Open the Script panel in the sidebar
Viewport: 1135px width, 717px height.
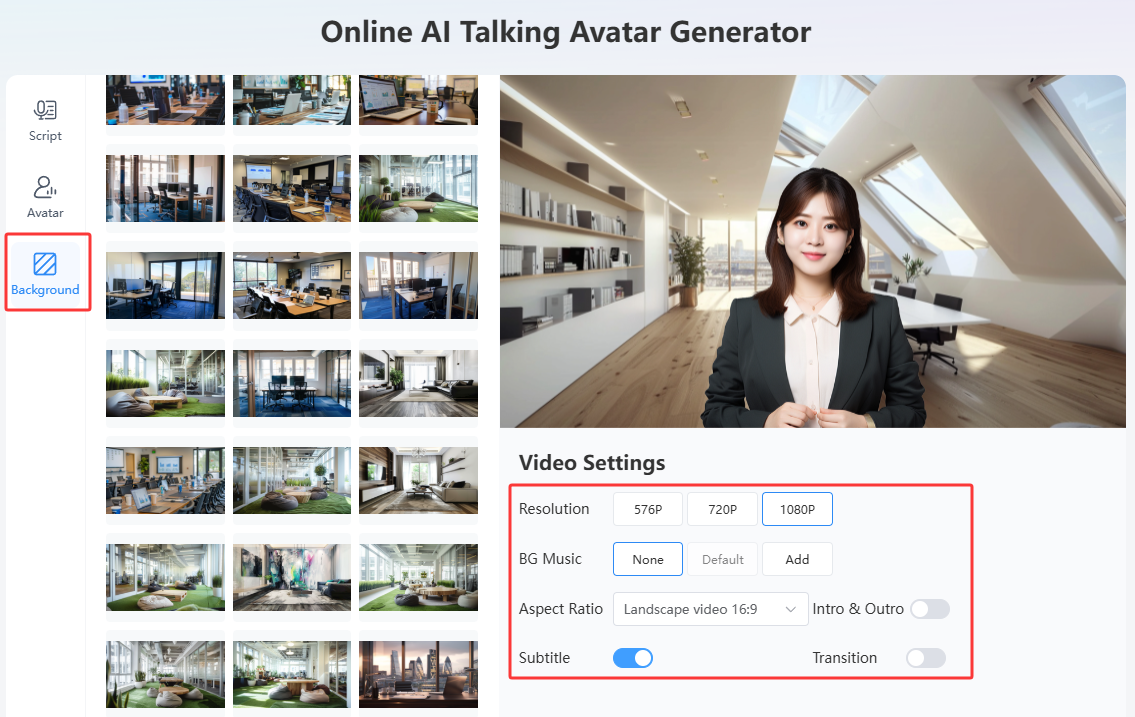(45, 118)
